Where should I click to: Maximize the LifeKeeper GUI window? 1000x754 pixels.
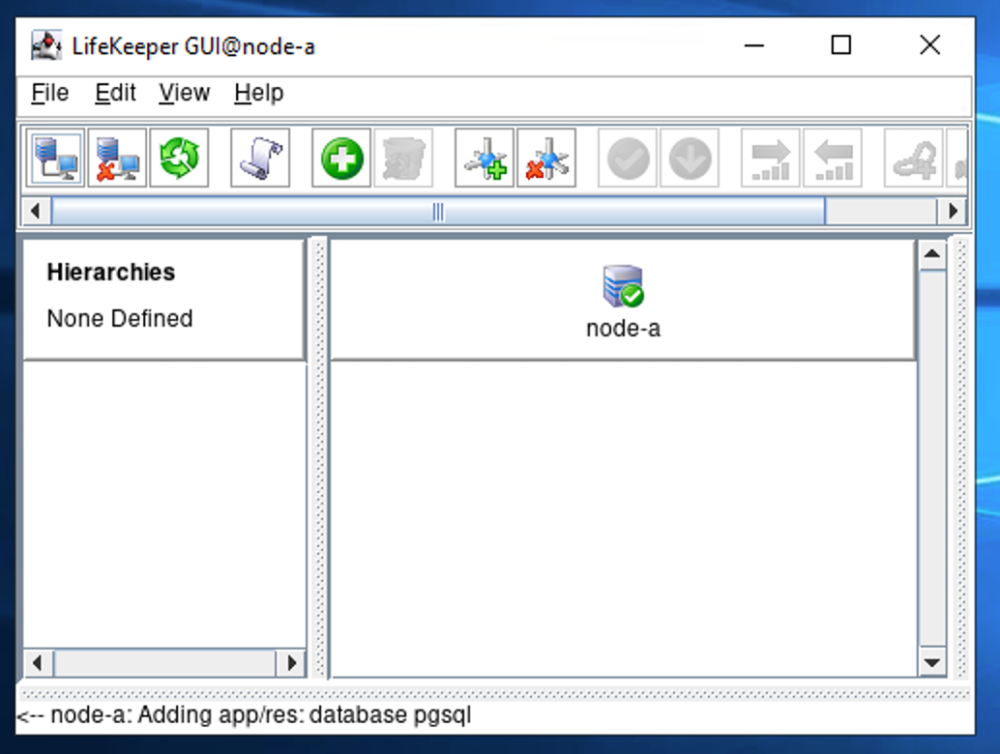pos(841,45)
